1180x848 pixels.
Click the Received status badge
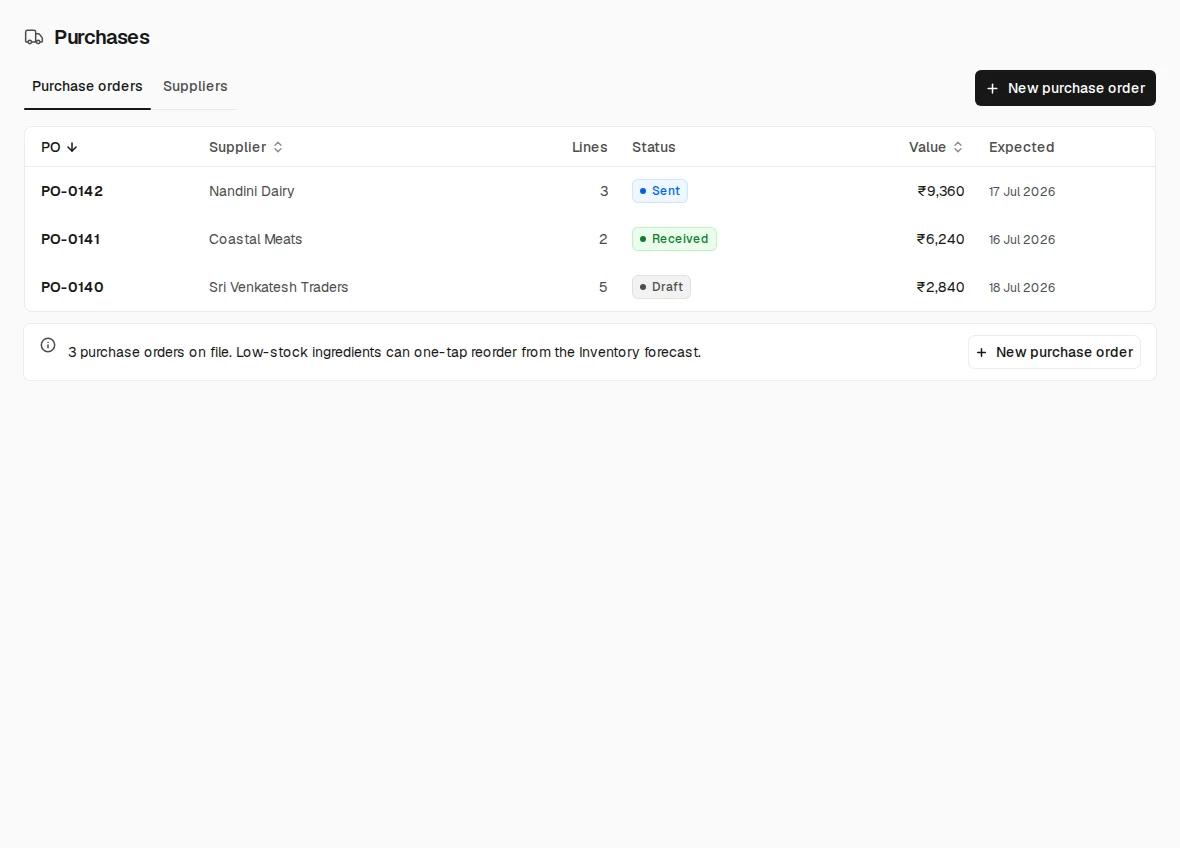click(x=674, y=239)
